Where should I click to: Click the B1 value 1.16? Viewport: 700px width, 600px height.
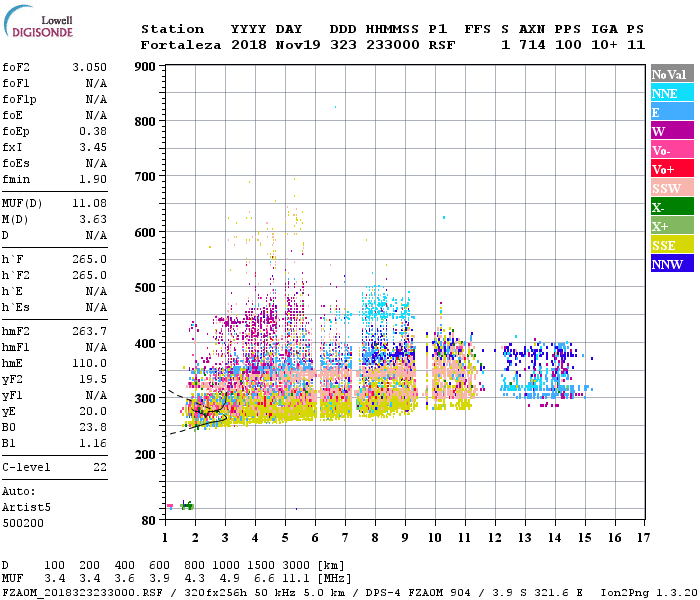[x=93, y=443]
